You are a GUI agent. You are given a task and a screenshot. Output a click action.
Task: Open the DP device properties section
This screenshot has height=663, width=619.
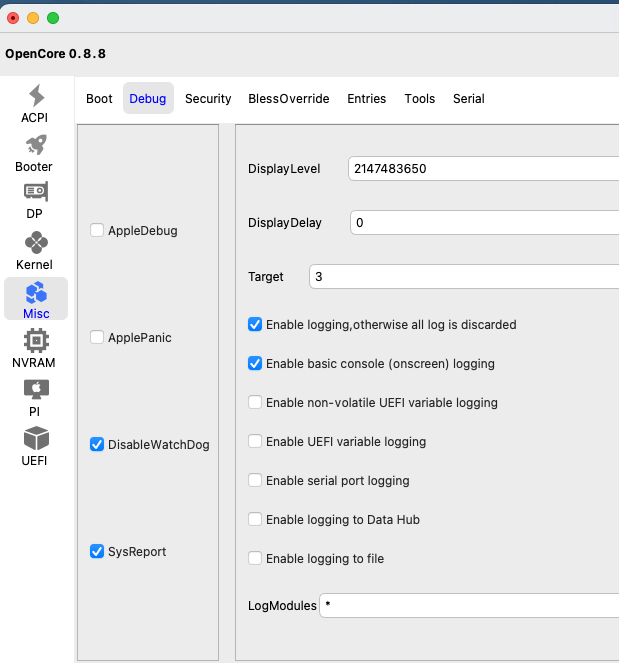(x=36, y=200)
